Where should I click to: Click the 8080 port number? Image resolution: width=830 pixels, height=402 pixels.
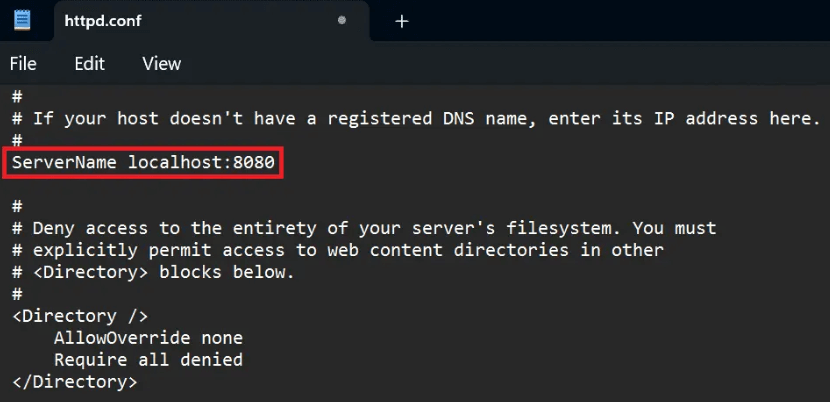[x=254, y=162]
